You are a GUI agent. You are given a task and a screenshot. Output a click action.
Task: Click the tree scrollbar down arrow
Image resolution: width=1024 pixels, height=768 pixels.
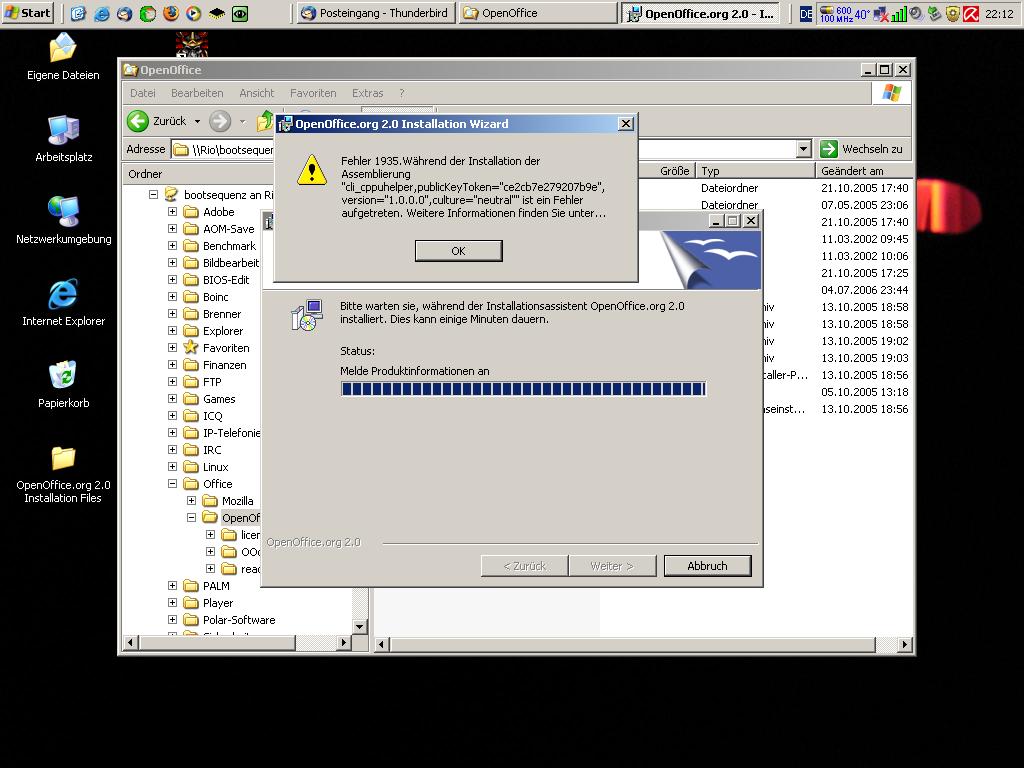(360, 626)
